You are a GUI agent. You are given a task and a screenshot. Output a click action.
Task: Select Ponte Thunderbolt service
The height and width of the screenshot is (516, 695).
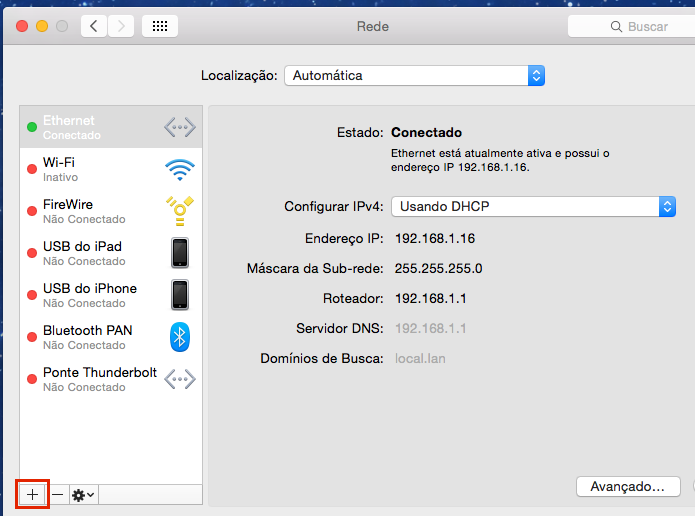pyautogui.click(x=111, y=379)
